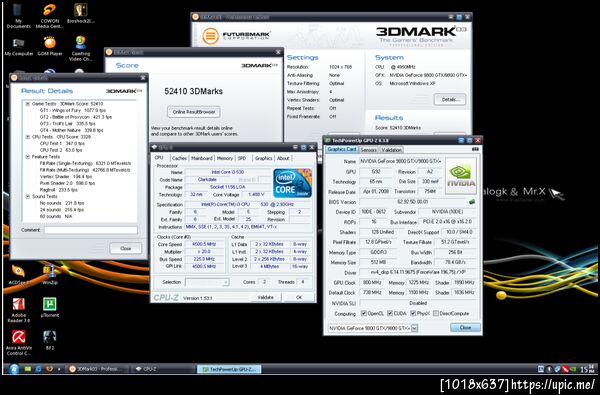The image size is (600, 395).
Task: Click the Intel Core i3 logo in CPU-Z
Action: pos(292,183)
